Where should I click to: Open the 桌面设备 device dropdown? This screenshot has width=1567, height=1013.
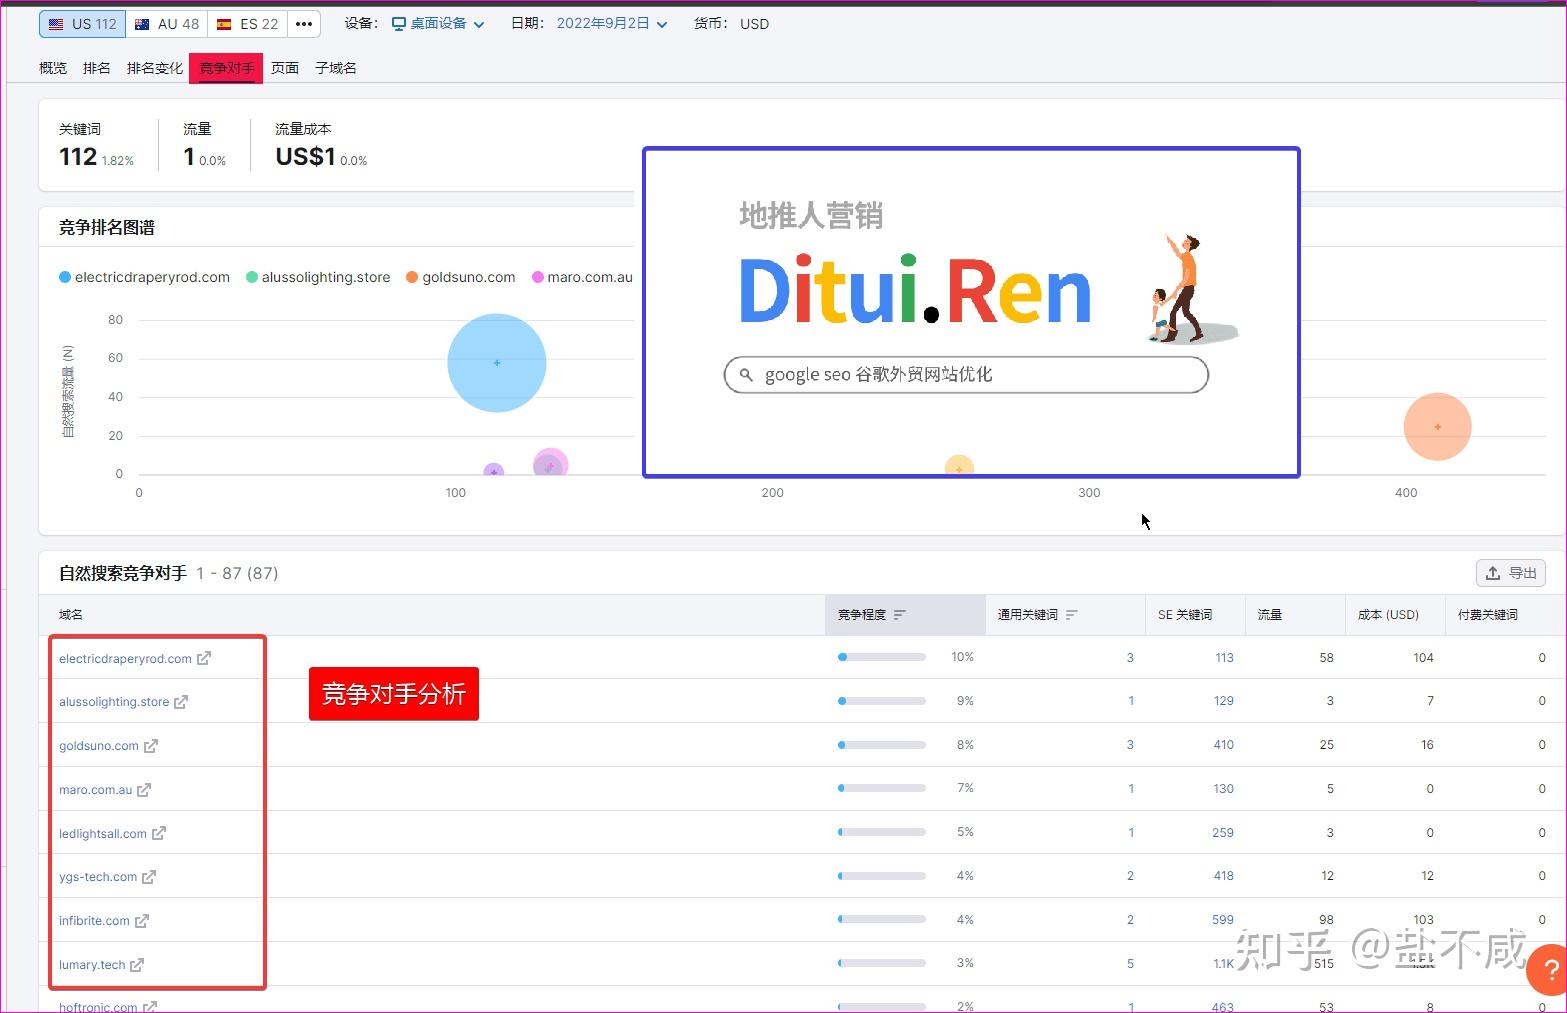[x=438, y=24]
